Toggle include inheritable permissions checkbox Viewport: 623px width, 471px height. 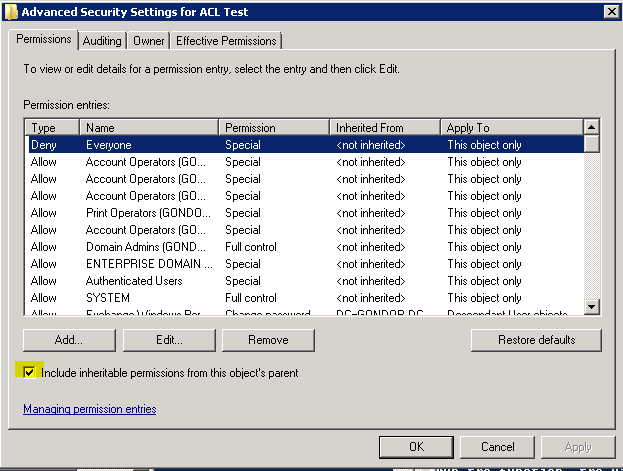30,372
